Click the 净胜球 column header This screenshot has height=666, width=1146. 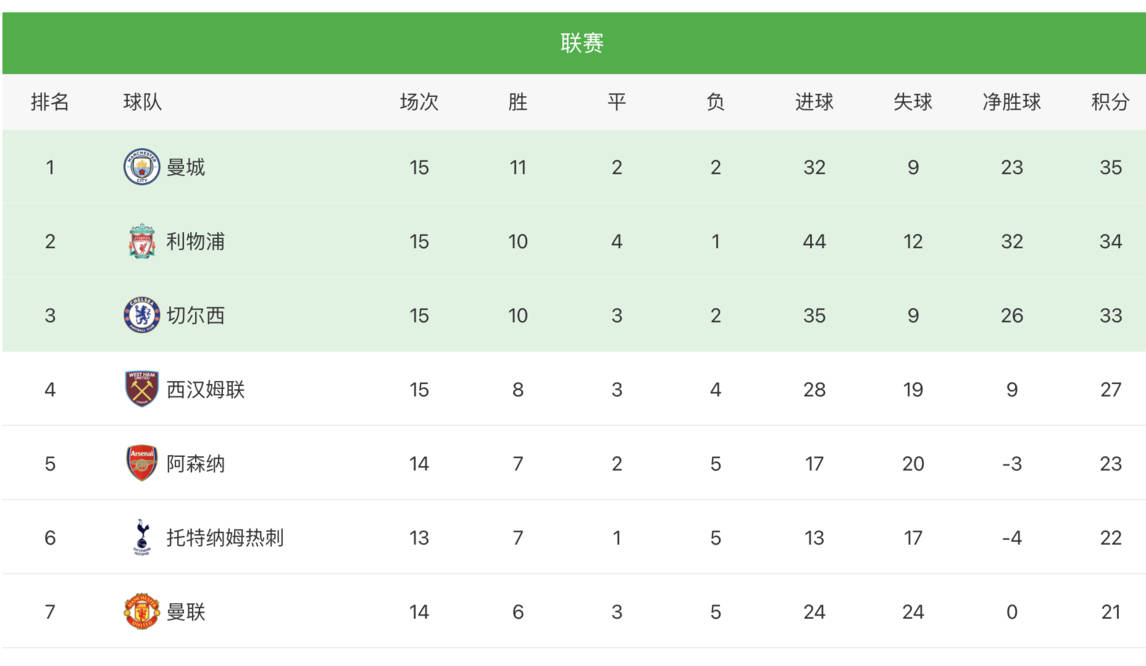[1012, 102]
